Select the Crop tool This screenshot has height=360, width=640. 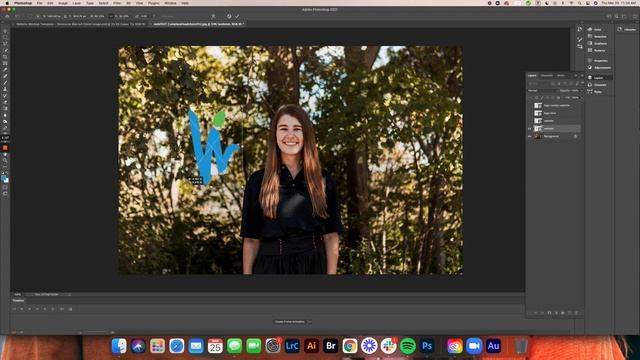pos(5,57)
